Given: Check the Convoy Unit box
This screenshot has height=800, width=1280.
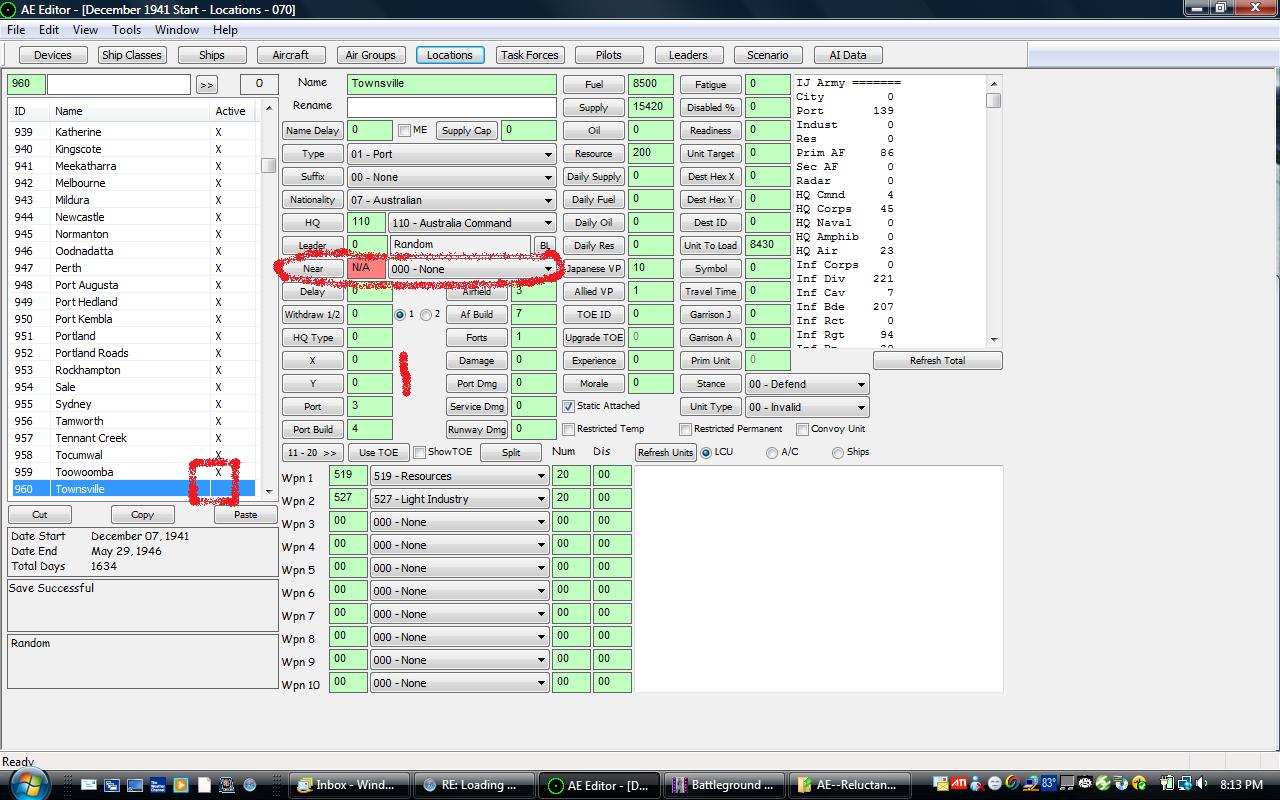Looking at the screenshot, I should (x=802, y=429).
